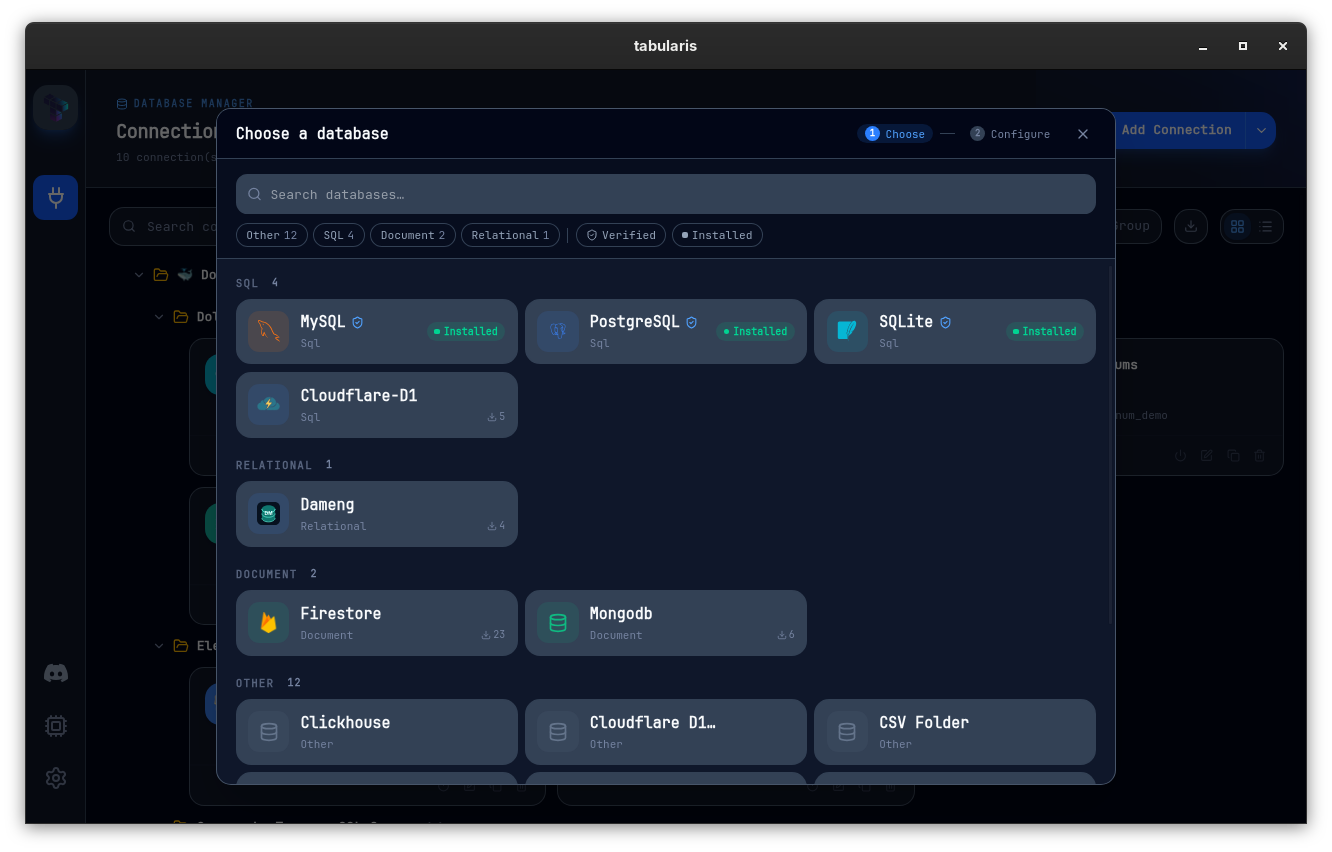Click the database list scrollbar
This screenshot has height=852, width=1332.
pyautogui.click(x=1111, y=445)
